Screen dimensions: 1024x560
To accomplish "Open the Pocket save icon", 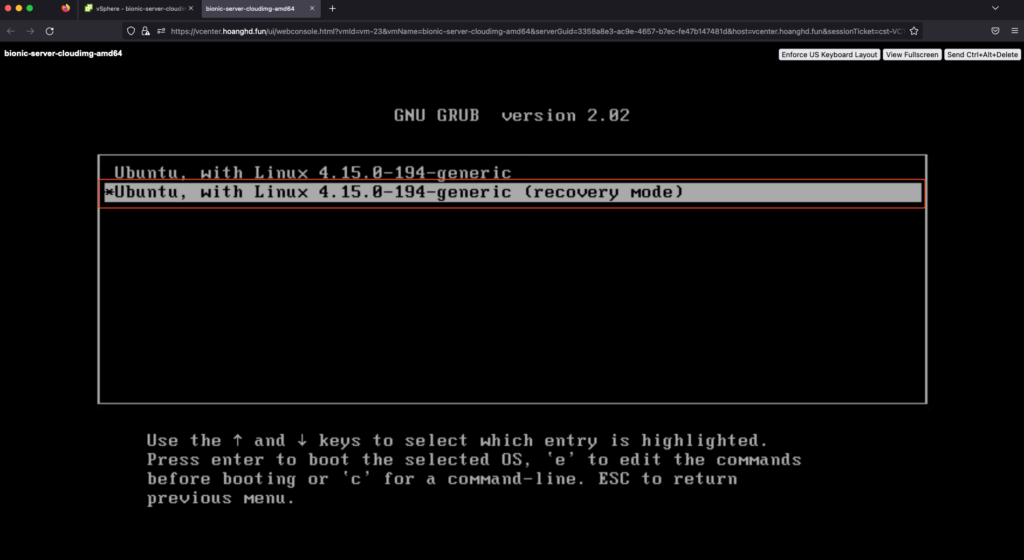I will [x=995, y=31].
